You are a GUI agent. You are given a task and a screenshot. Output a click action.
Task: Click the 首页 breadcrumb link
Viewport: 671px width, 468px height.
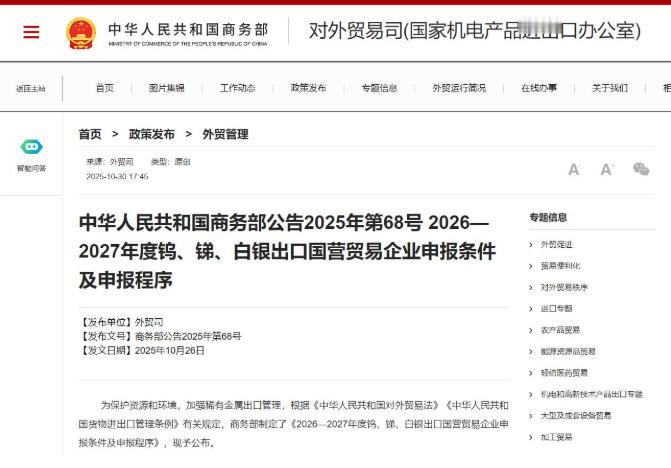90,134
